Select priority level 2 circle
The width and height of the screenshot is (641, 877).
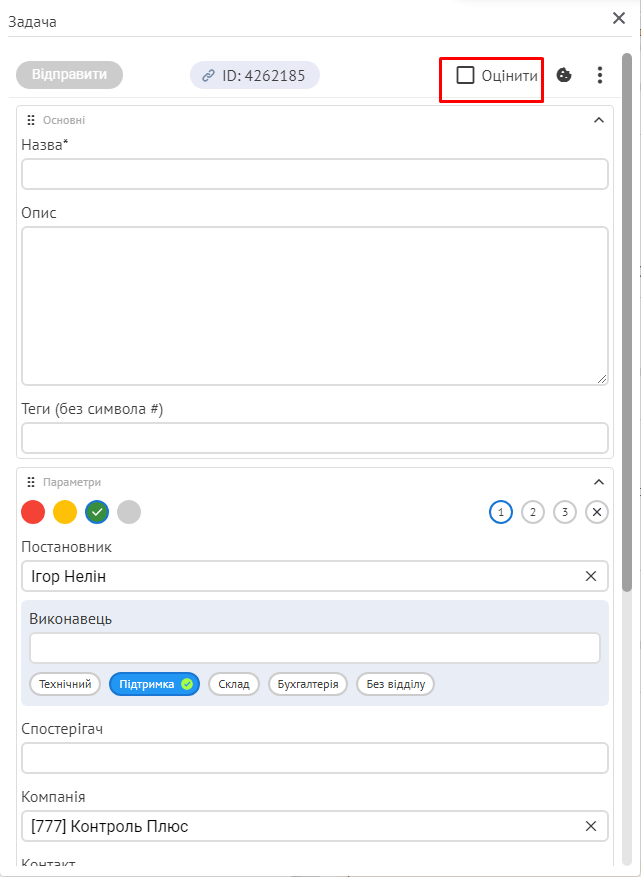click(x=532, y=512)
